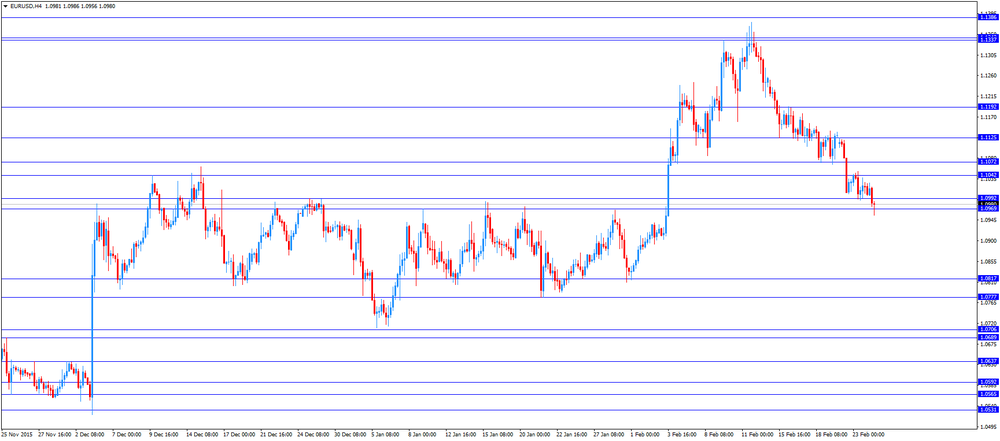Click the 1.0945 price scale value
1000x441 pixels.
(x=989, y=220)
